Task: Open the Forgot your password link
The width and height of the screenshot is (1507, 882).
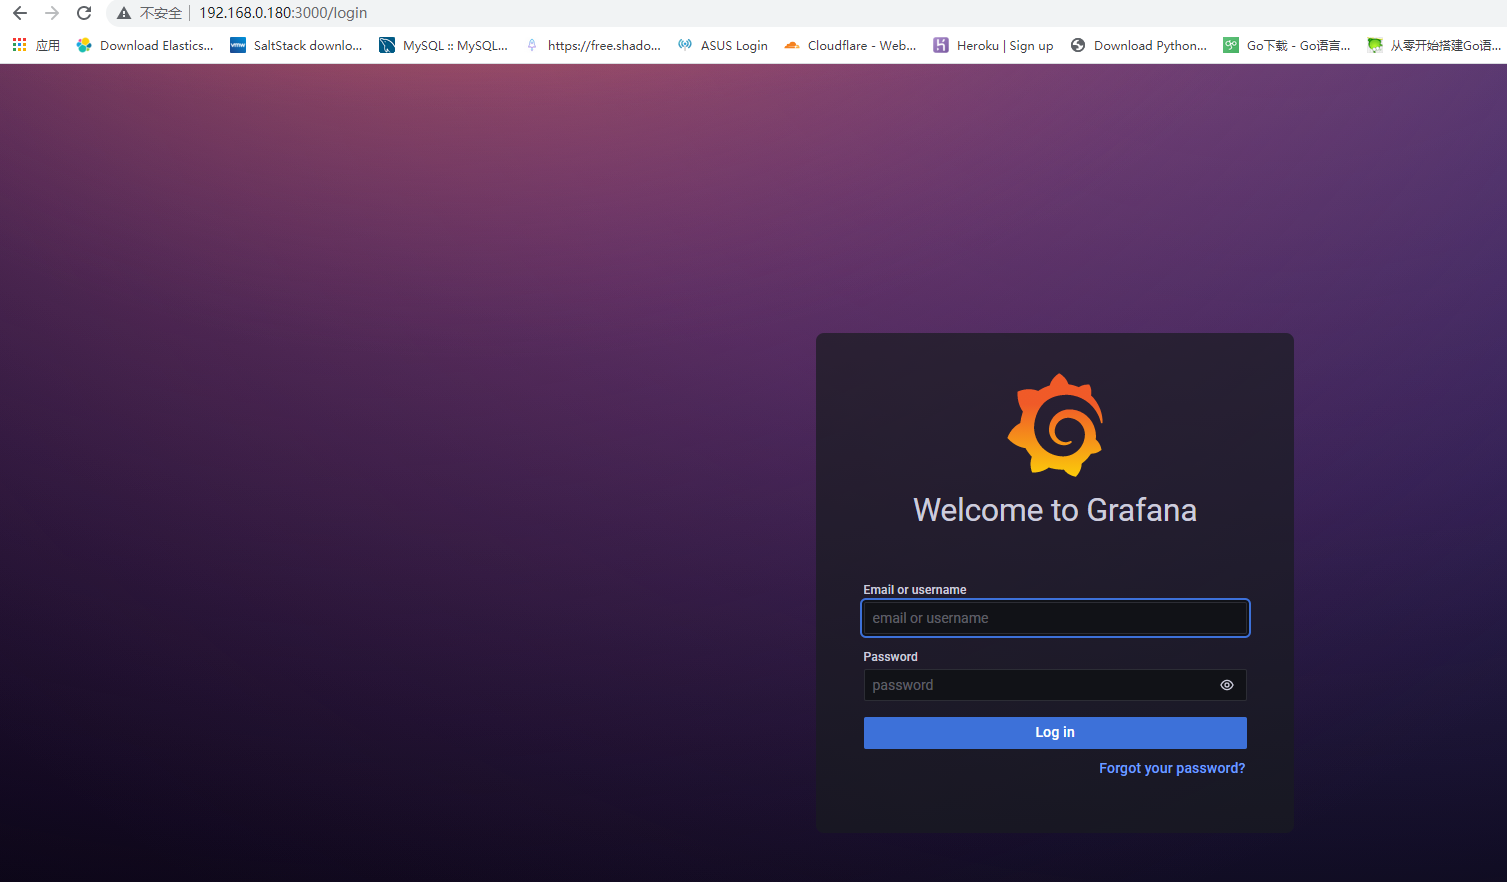Action: point(1172,768)
